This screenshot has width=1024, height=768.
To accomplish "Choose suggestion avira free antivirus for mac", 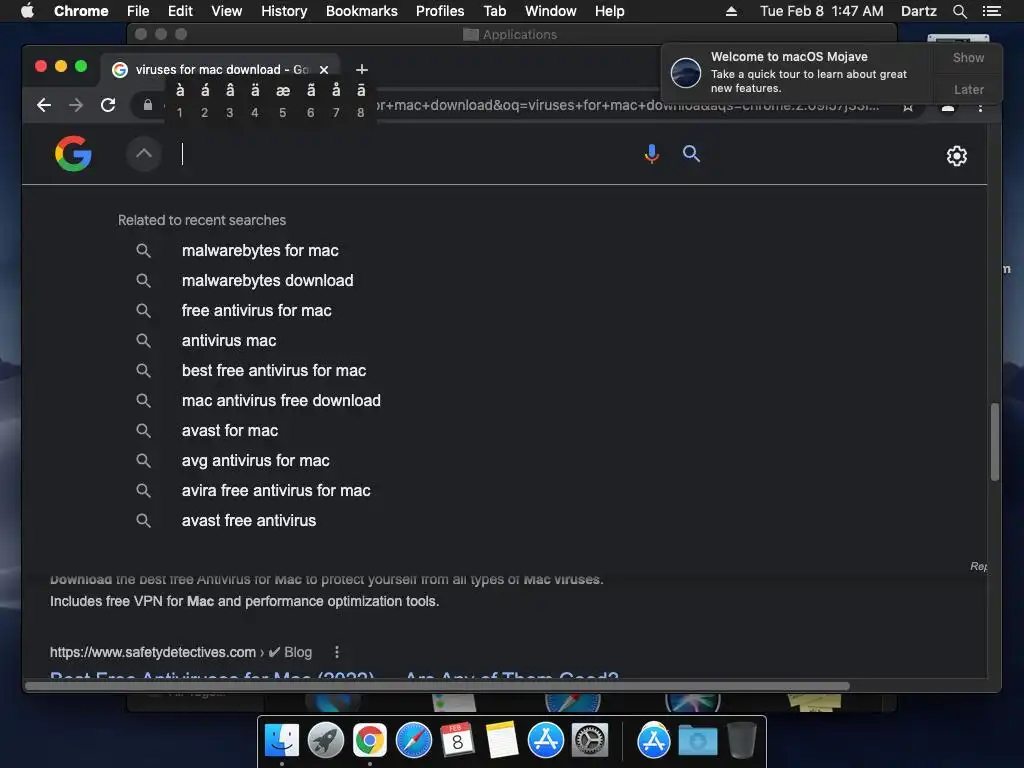I will pyautogui.click(x=276, y=491).
